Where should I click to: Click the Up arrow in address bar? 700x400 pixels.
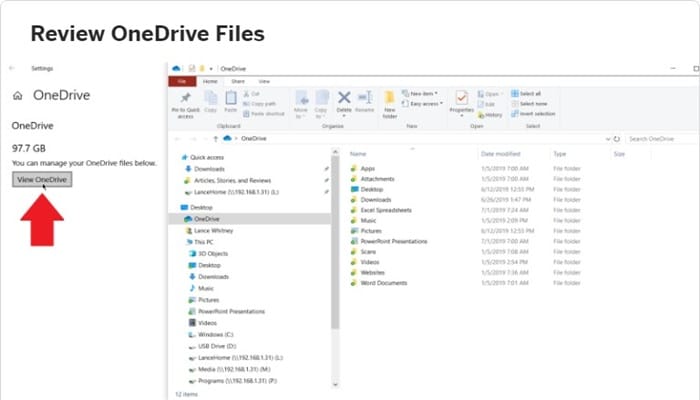(x=216, y=139)
